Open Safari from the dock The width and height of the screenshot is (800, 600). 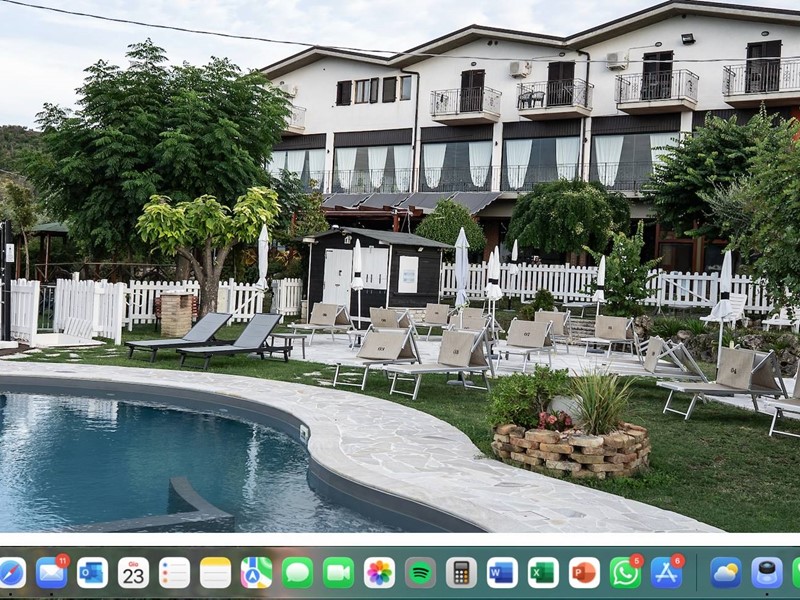tap(10, 573)
